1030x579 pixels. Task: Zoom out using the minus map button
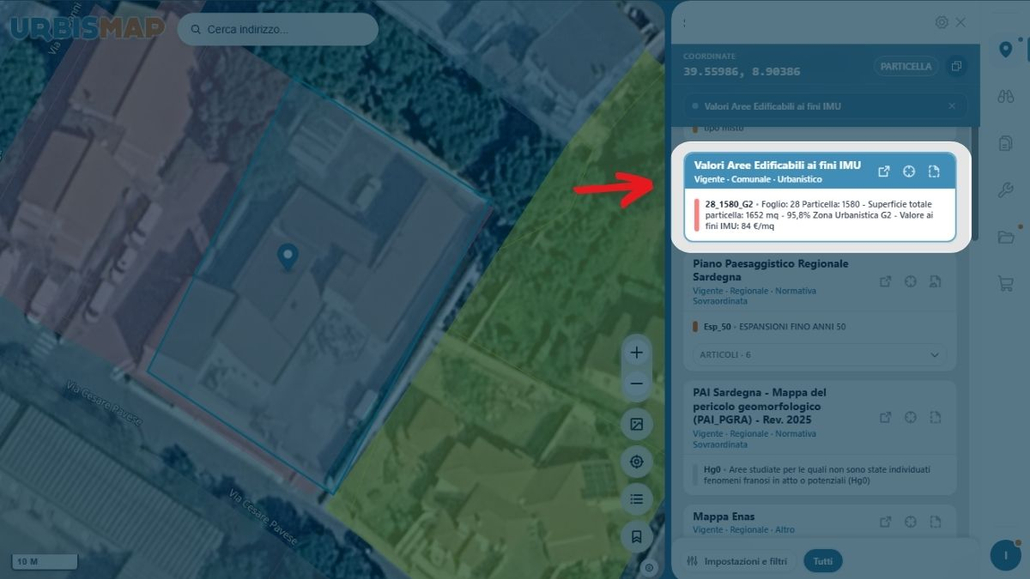click(637, 384)
